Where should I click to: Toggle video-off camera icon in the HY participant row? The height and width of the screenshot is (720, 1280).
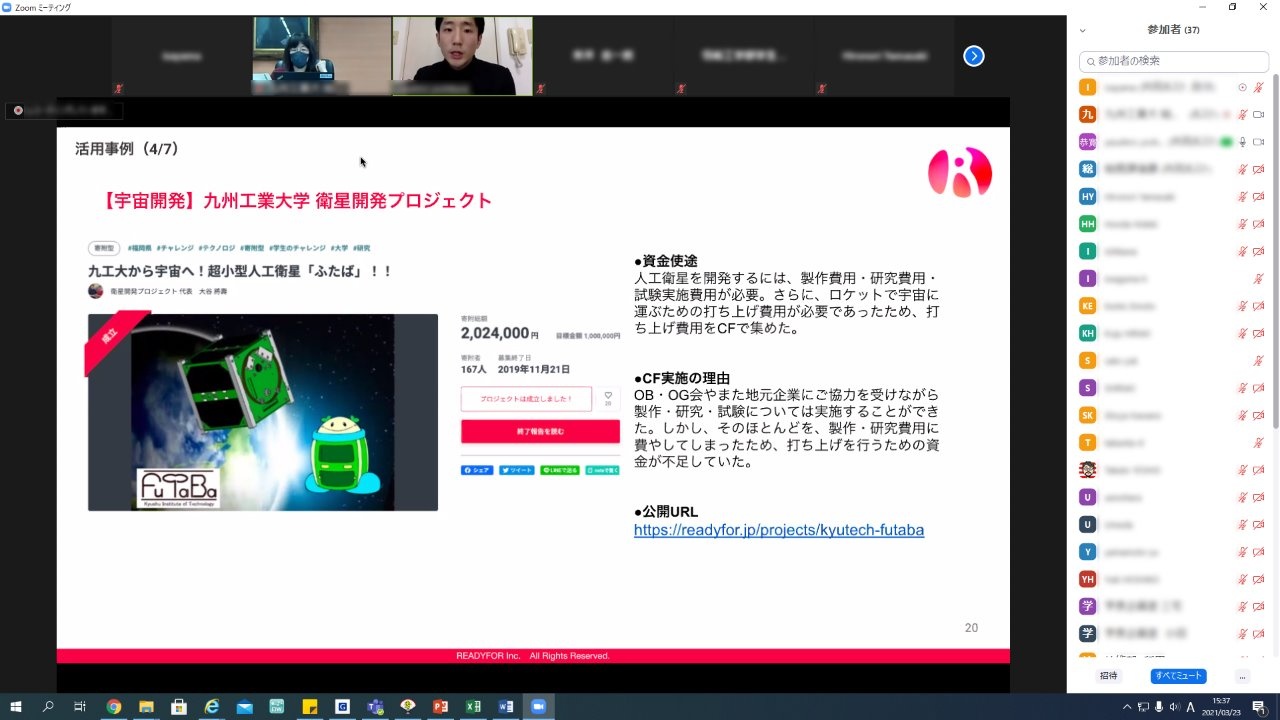click(x=1259, y=197)
